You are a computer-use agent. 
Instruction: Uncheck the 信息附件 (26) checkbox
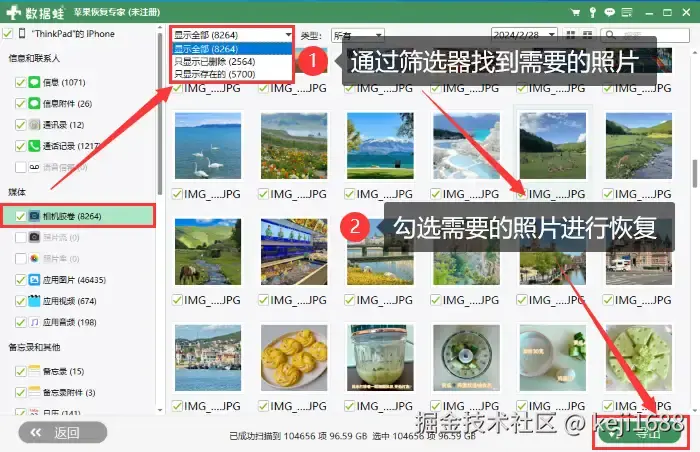(x=20, y=104)
